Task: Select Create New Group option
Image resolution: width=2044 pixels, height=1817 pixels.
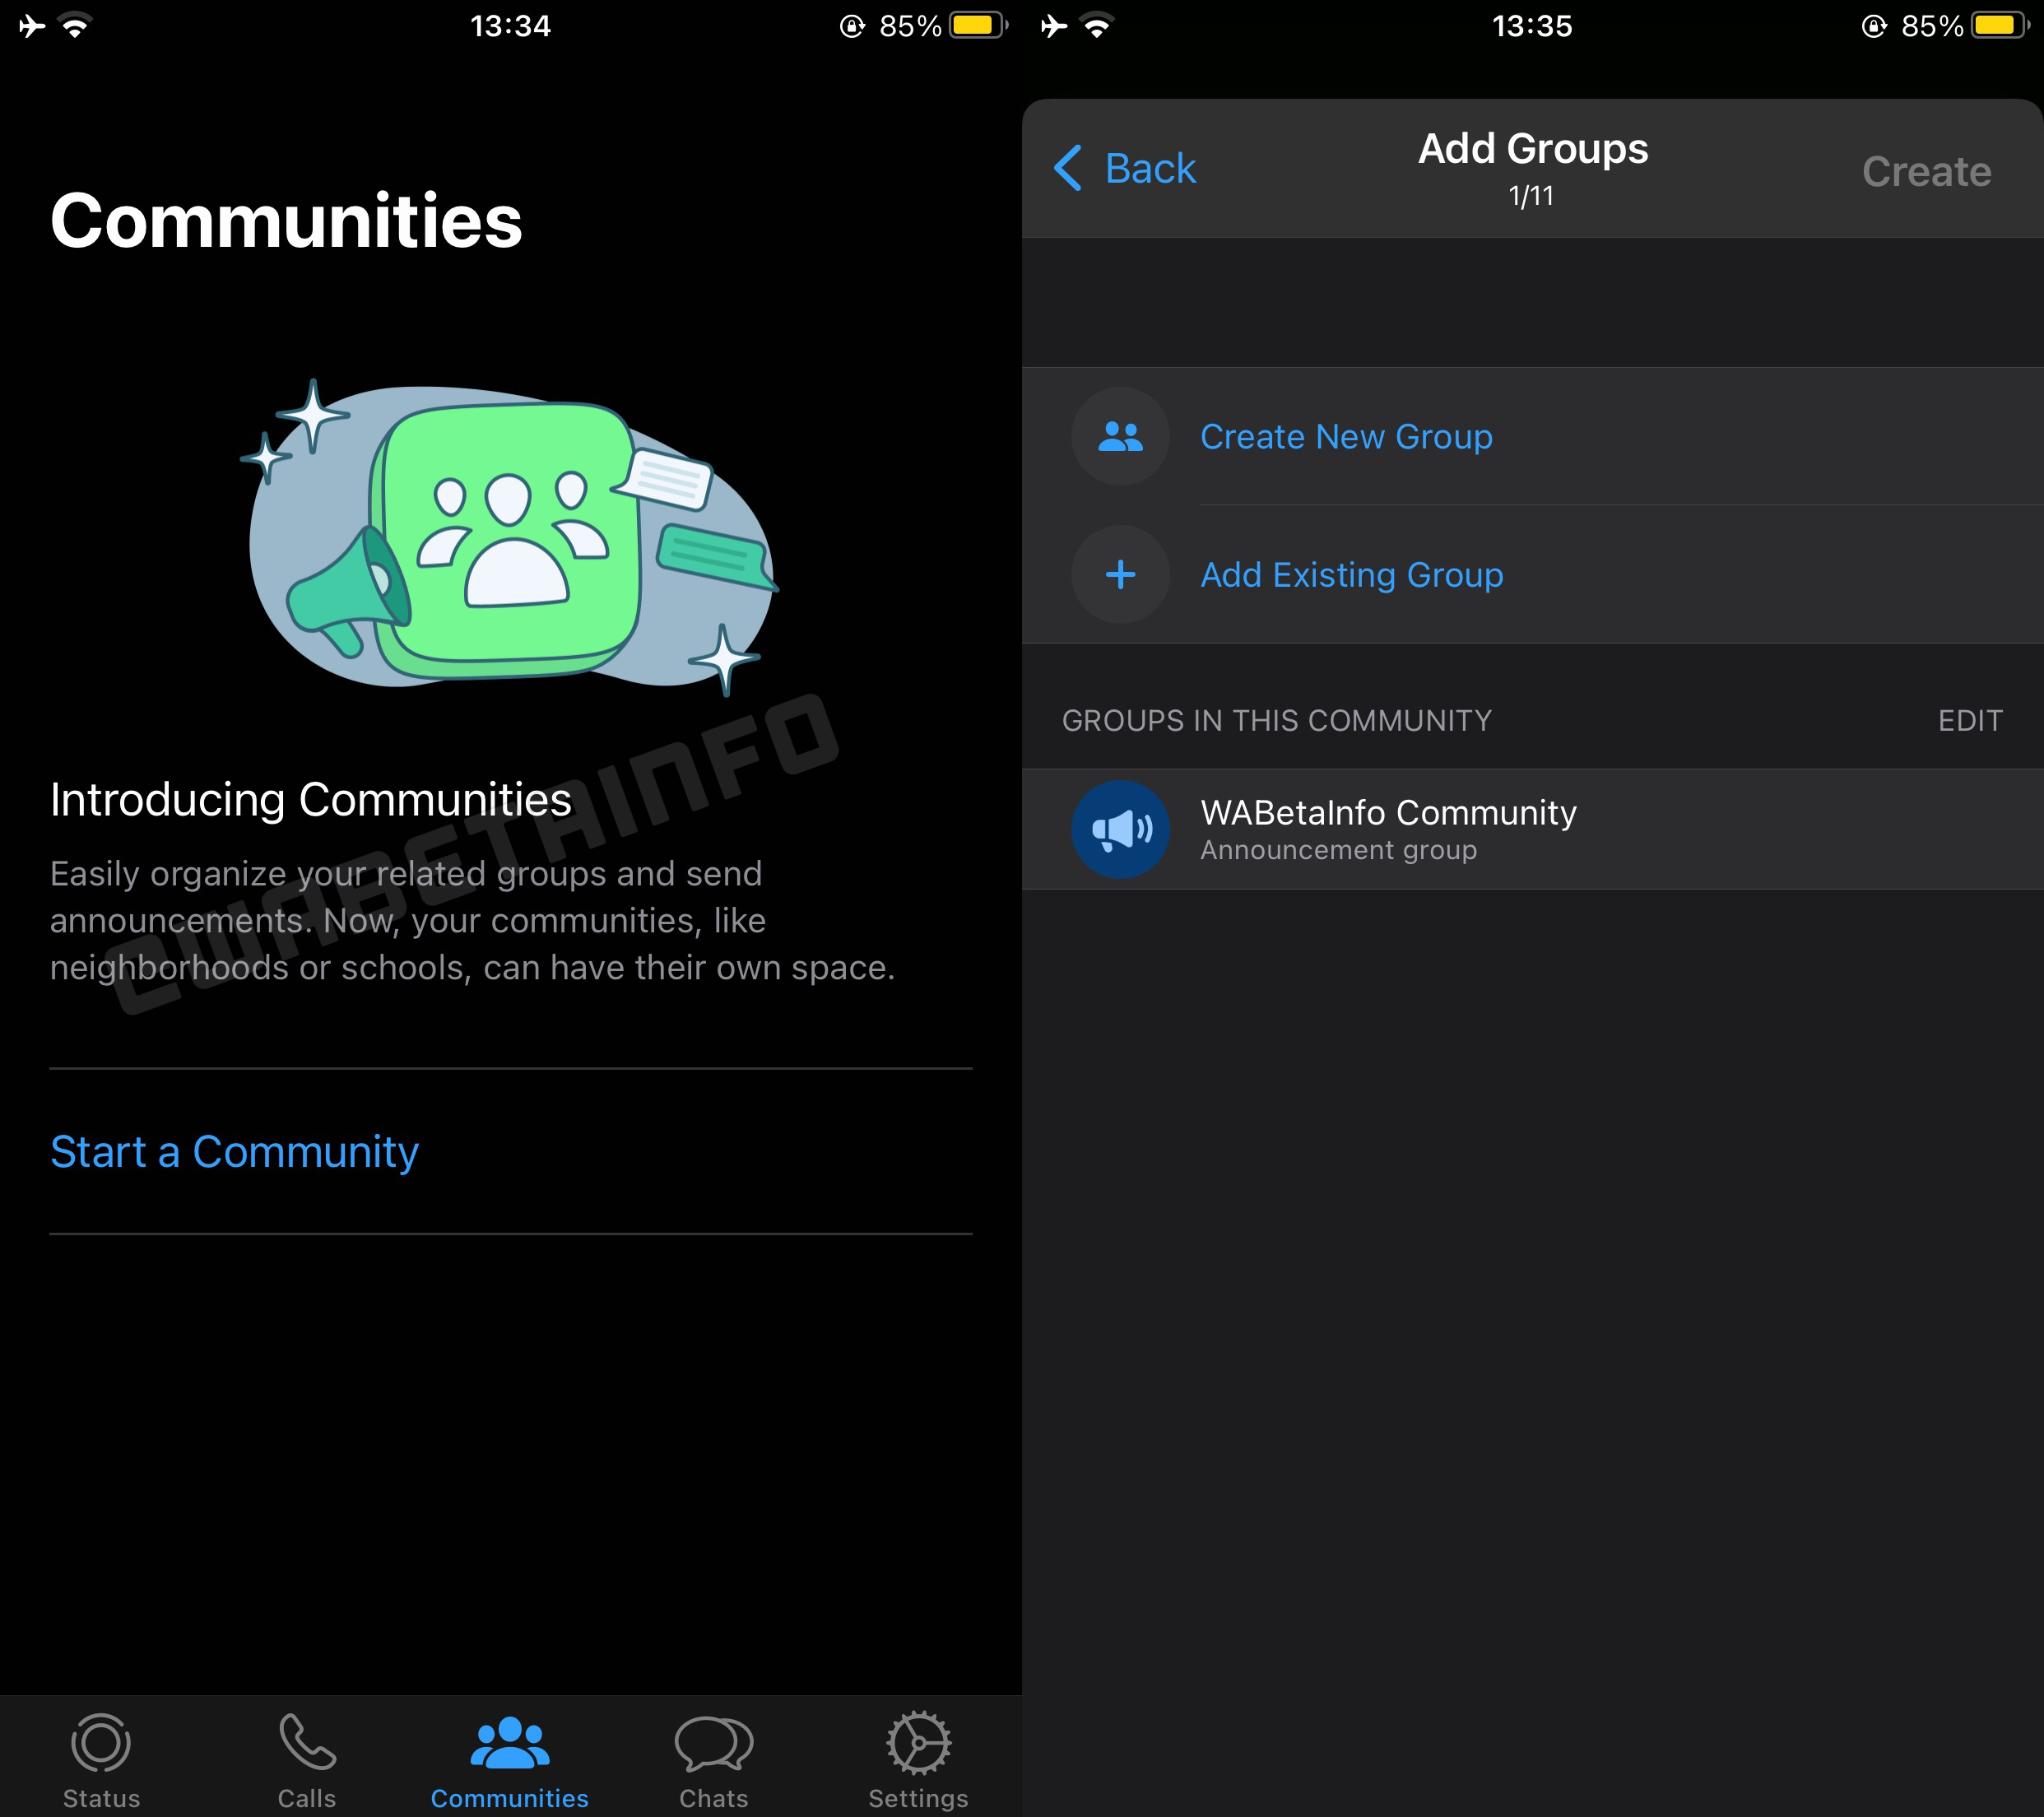Action: click(1346, 437)
